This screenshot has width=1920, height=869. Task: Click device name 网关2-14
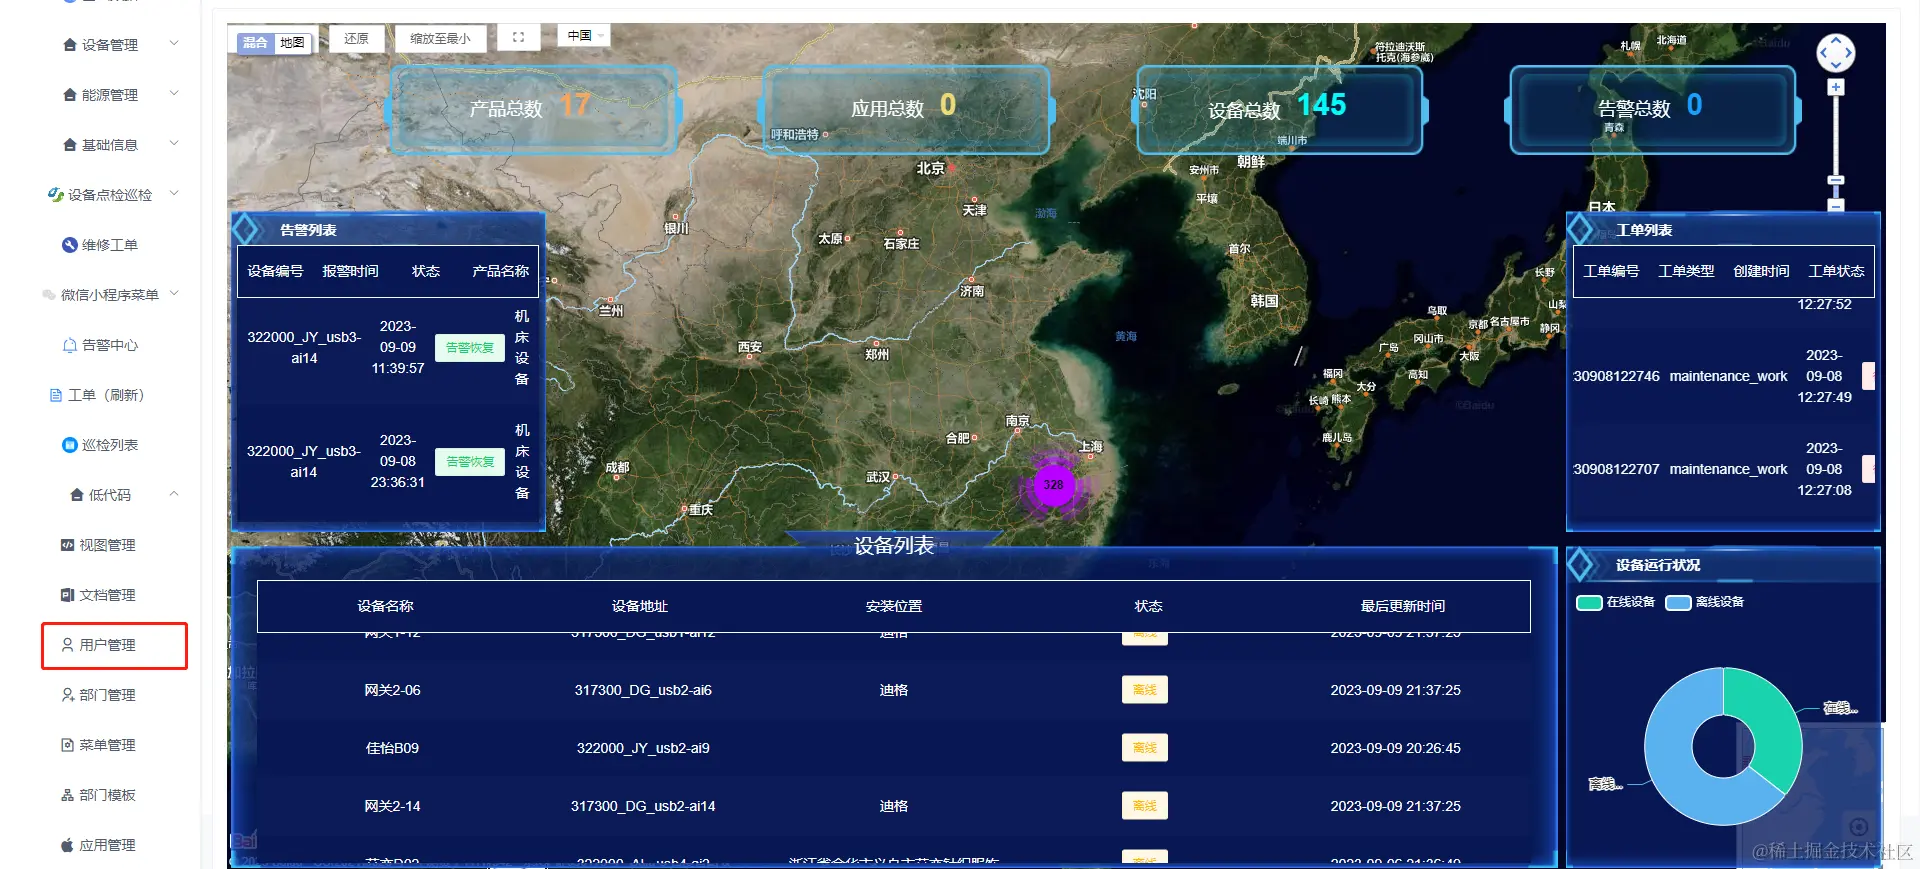(392, 806)
